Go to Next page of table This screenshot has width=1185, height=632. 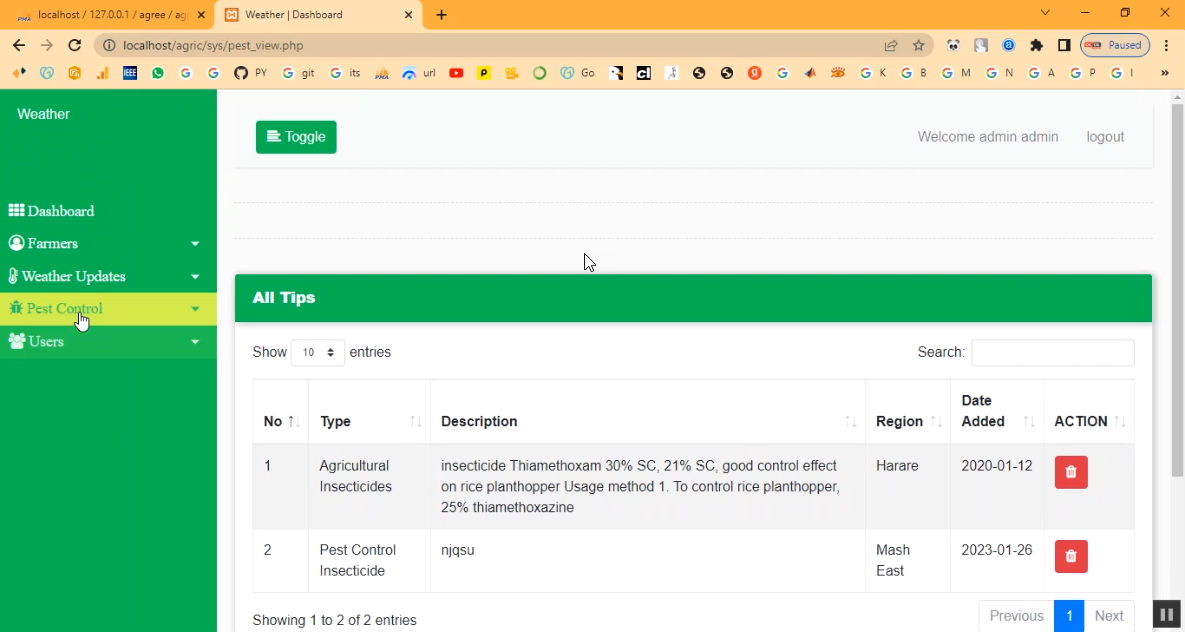1108,616
